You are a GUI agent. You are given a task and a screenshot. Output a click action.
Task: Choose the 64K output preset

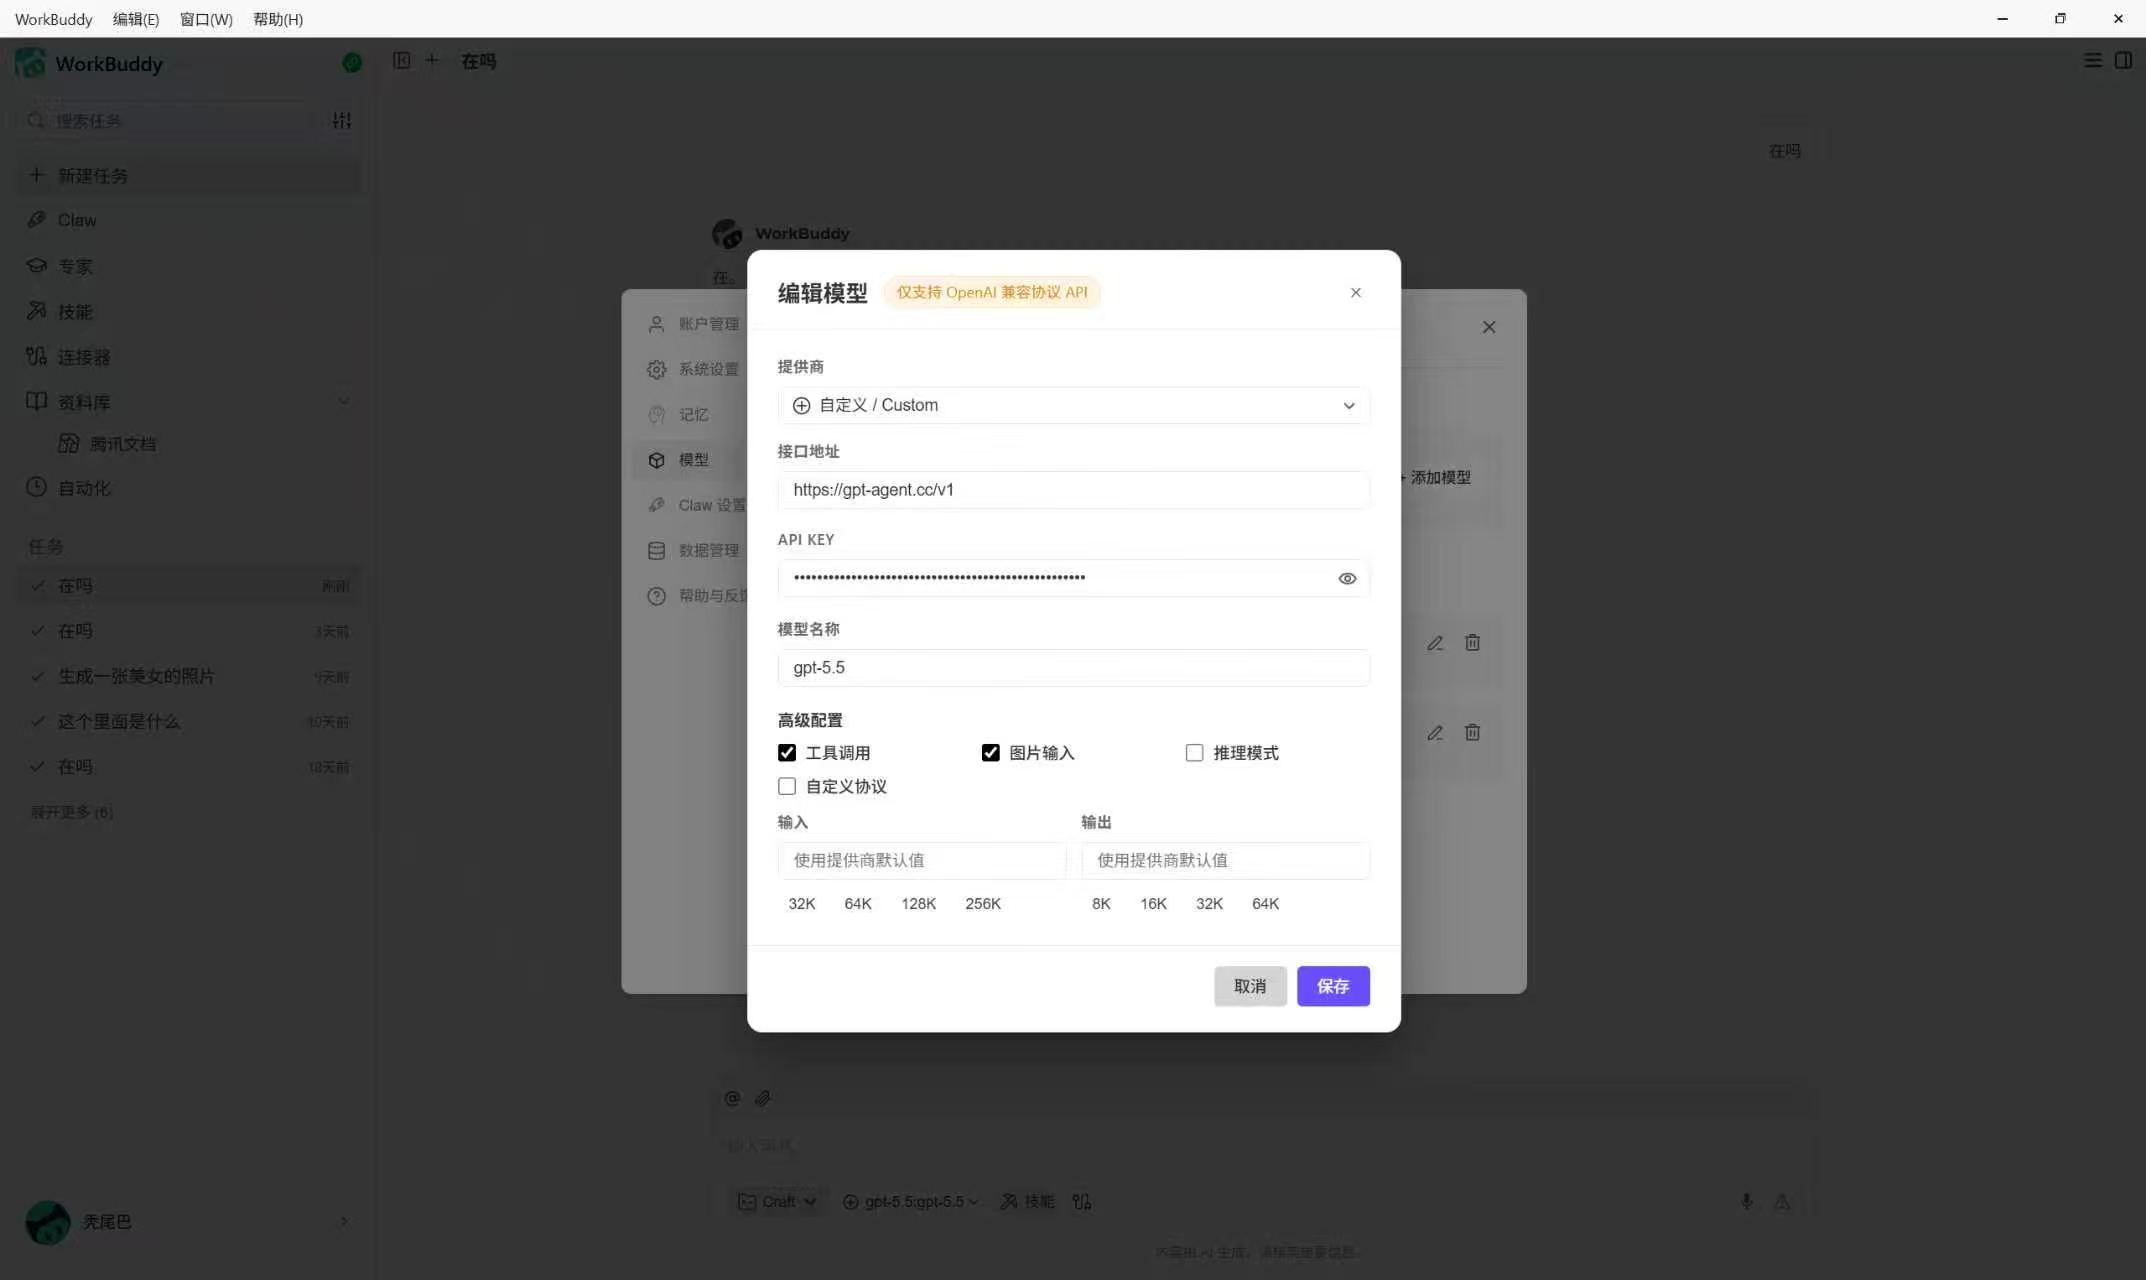pyautogui.click(x=1265, y=904)
